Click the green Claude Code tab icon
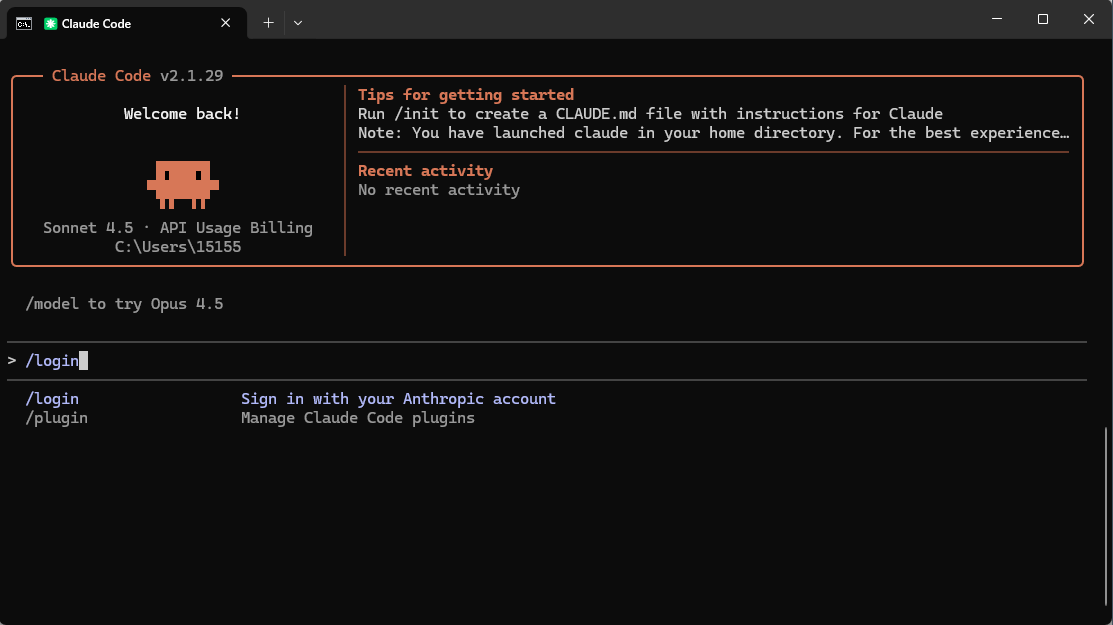Image resolution: width=1113 pixels, height=625 pixels. point(50,23)
